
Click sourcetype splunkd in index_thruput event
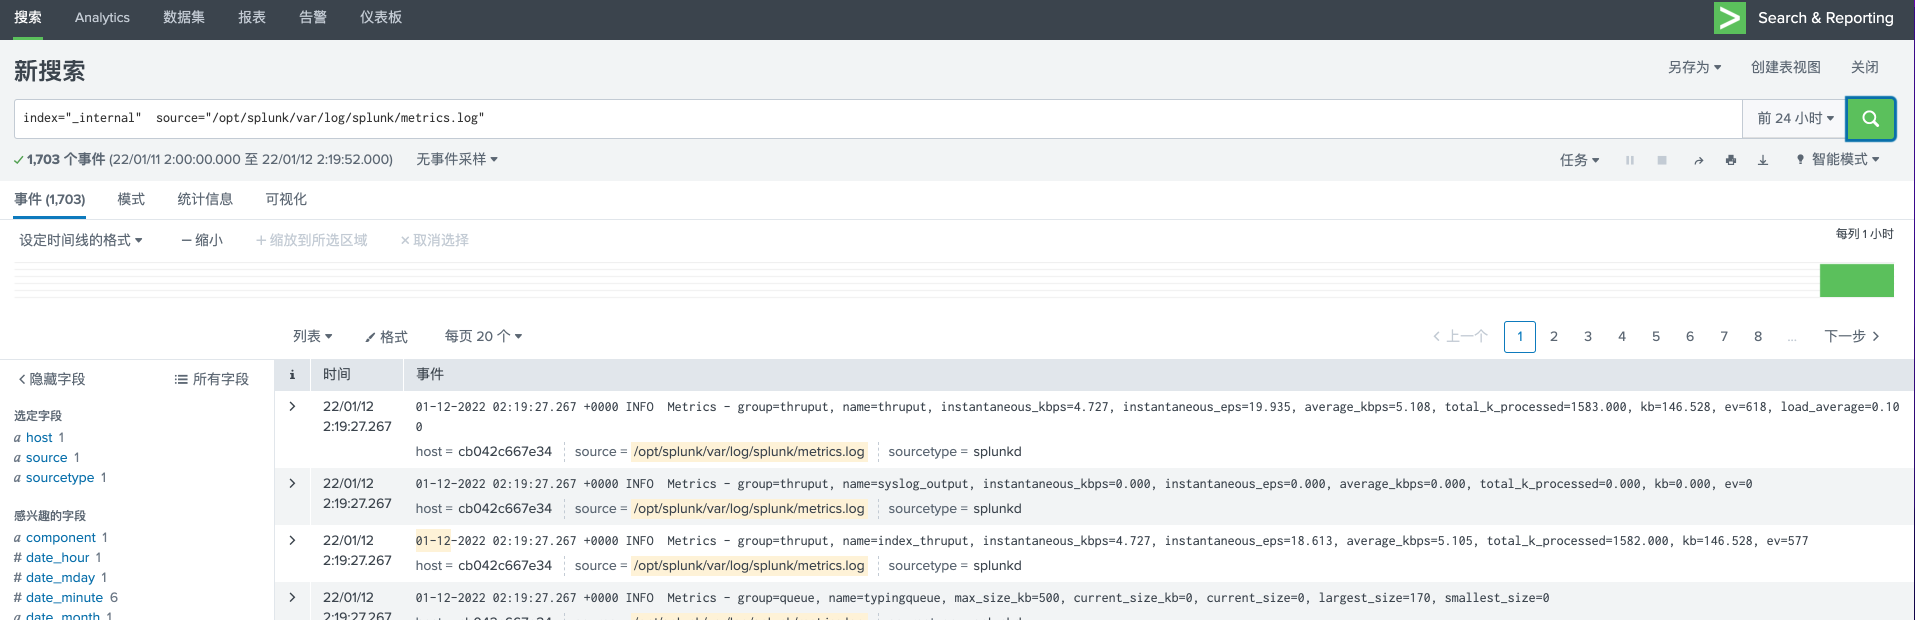[997, 565]
